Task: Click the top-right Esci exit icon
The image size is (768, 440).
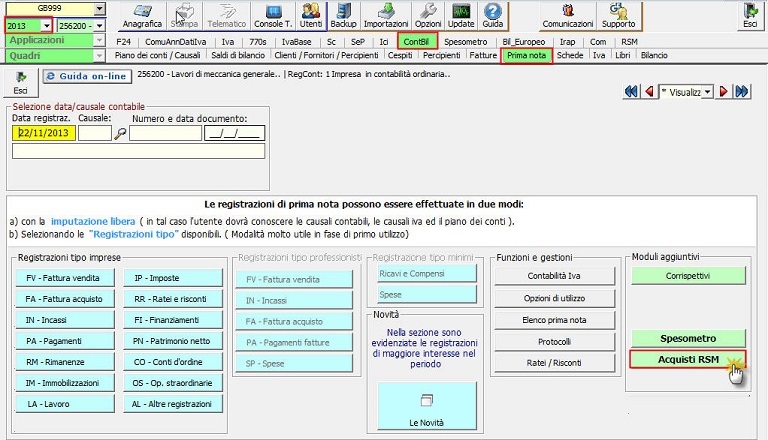Action: tap(750, 16)
